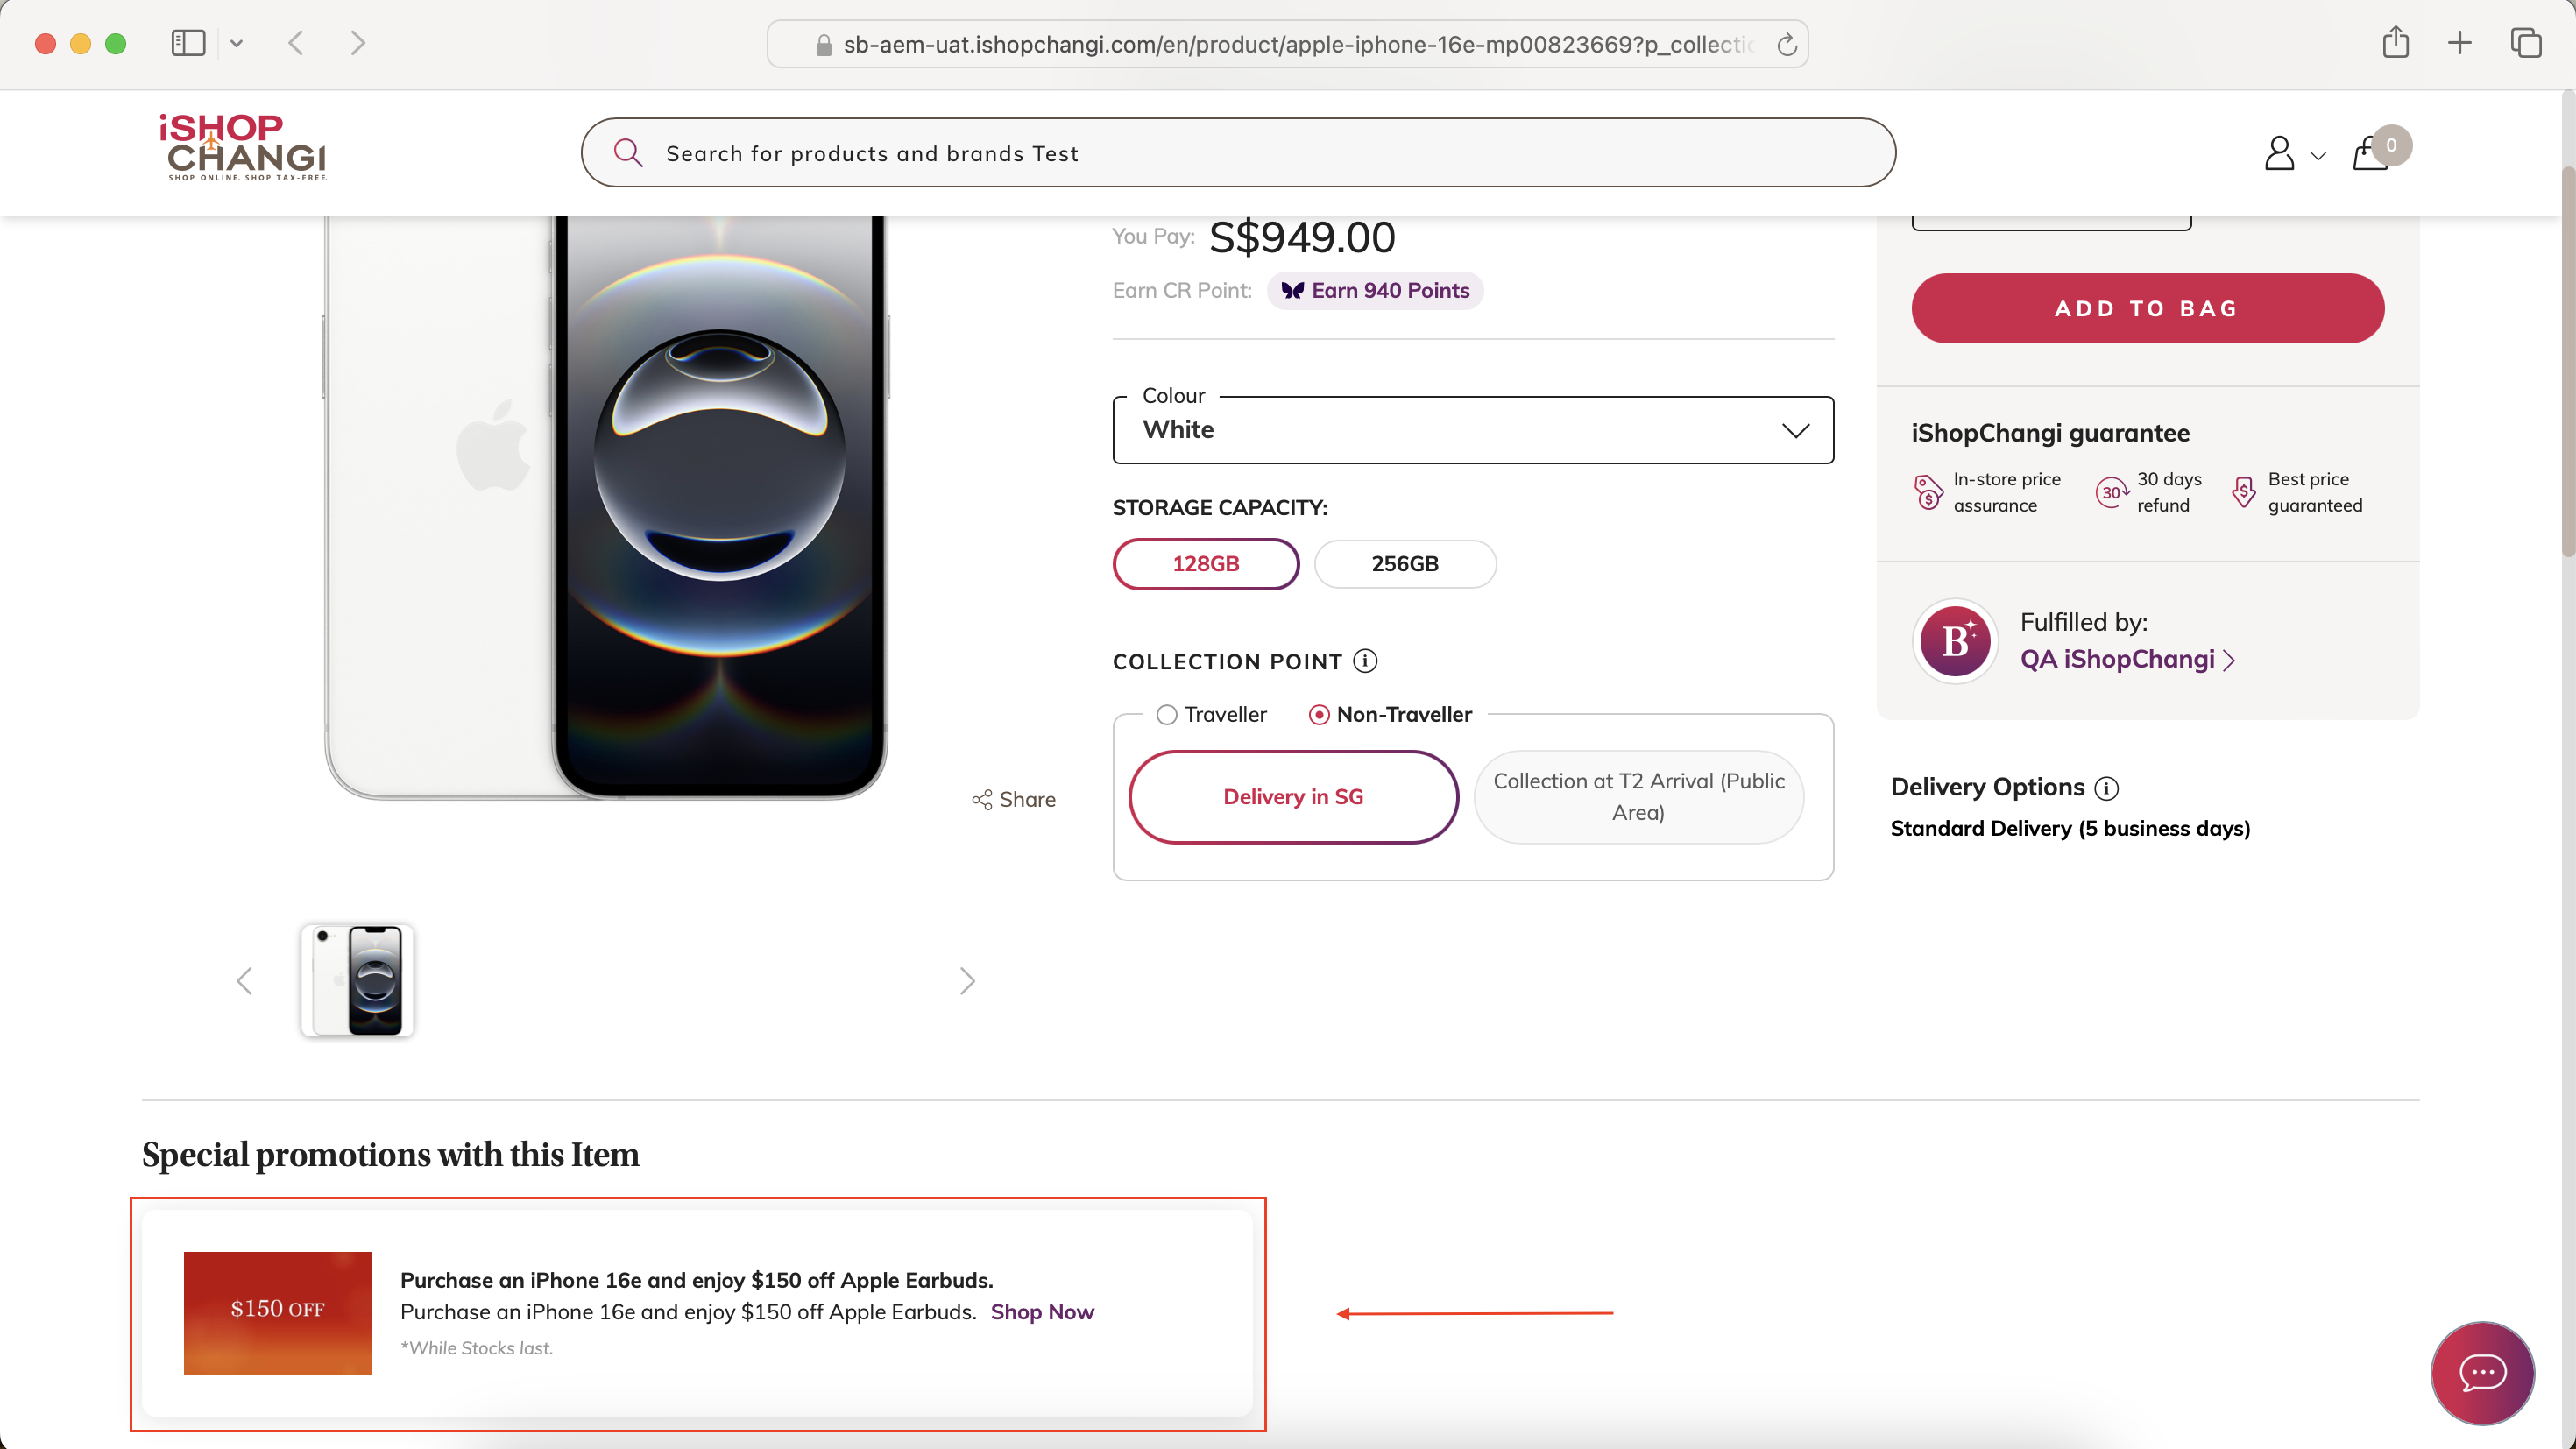Select Collection at T2 Arrival option
2576x1449 pixels.
click(1638, 797)
